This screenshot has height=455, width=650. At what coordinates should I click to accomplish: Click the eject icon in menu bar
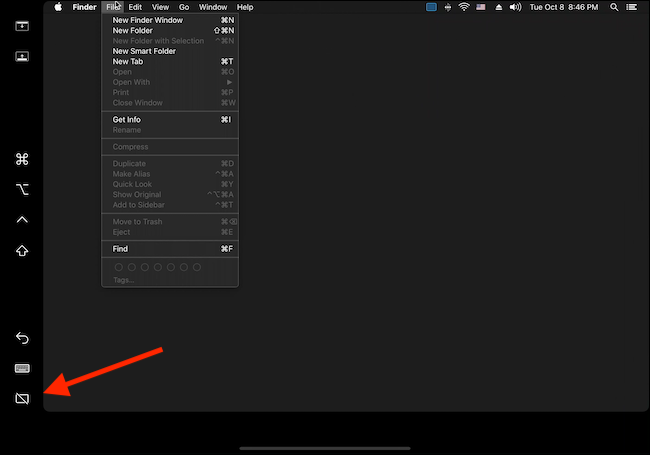tap(499, 7)
